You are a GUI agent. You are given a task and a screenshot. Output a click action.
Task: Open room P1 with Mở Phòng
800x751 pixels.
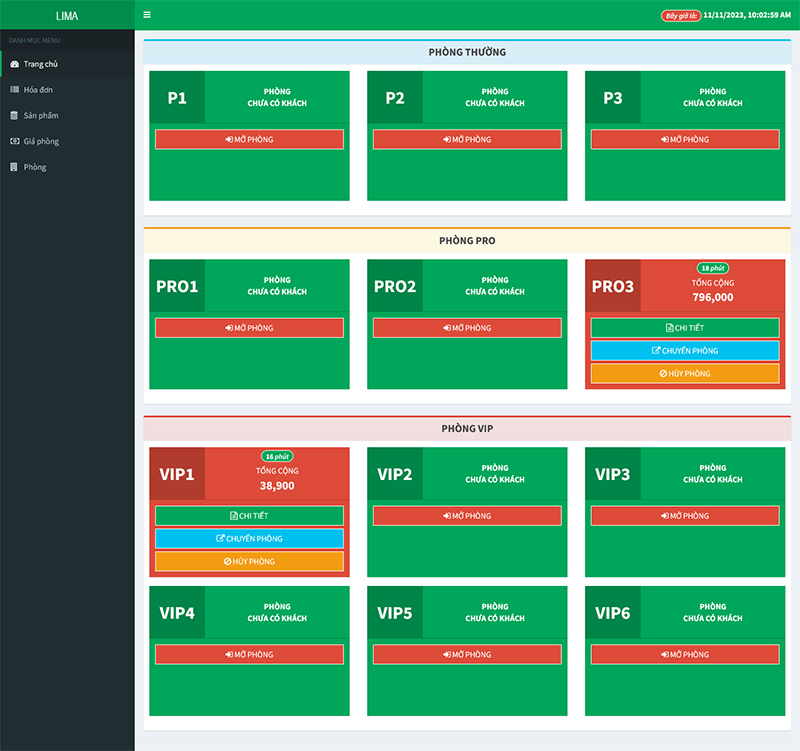coord(249,139)
